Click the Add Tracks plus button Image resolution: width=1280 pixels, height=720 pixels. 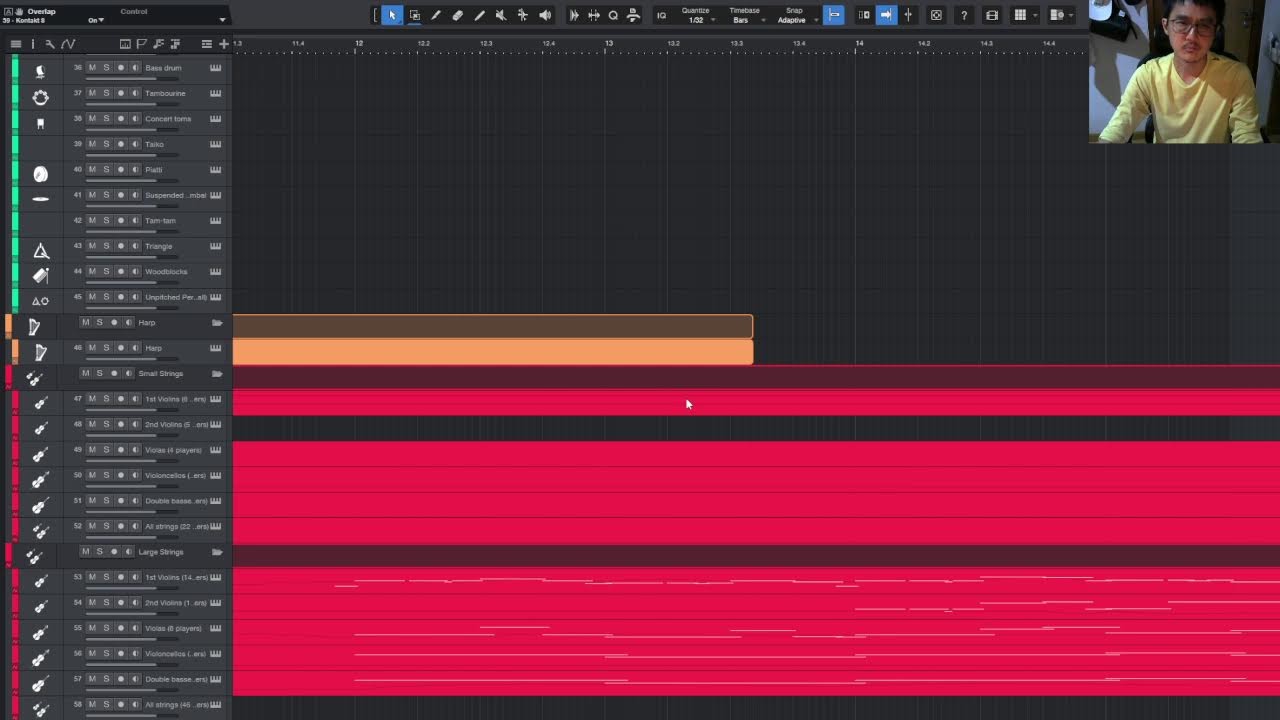point(224,44)
